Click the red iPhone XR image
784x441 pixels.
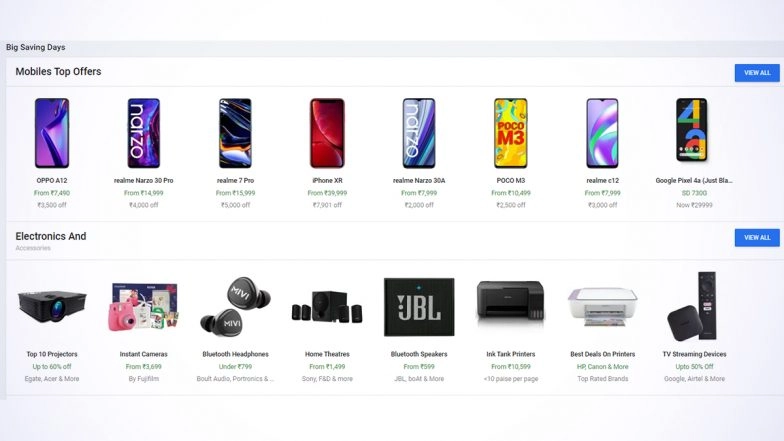(328, 133)
